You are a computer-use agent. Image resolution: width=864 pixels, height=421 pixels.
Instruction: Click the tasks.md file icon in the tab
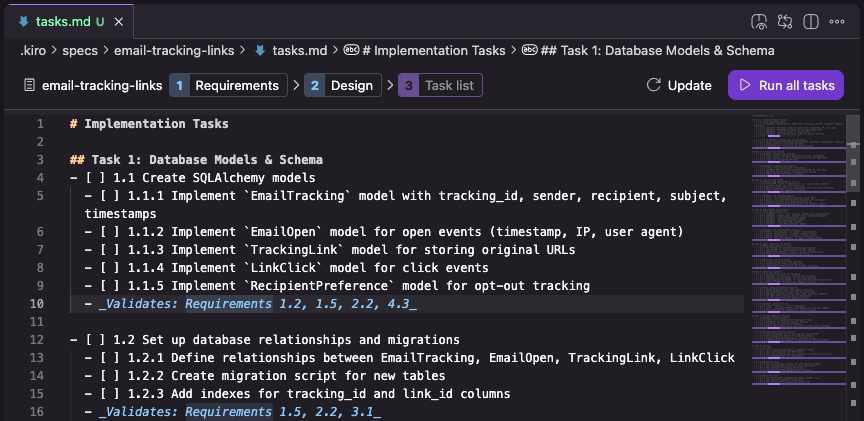pyautogui.click(x=23, y=21)
